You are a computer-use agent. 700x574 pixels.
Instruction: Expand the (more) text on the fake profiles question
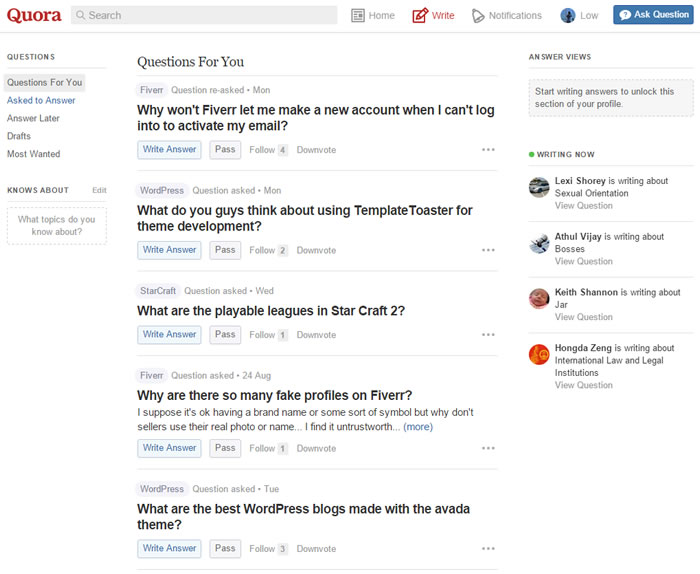pos(418,427)
